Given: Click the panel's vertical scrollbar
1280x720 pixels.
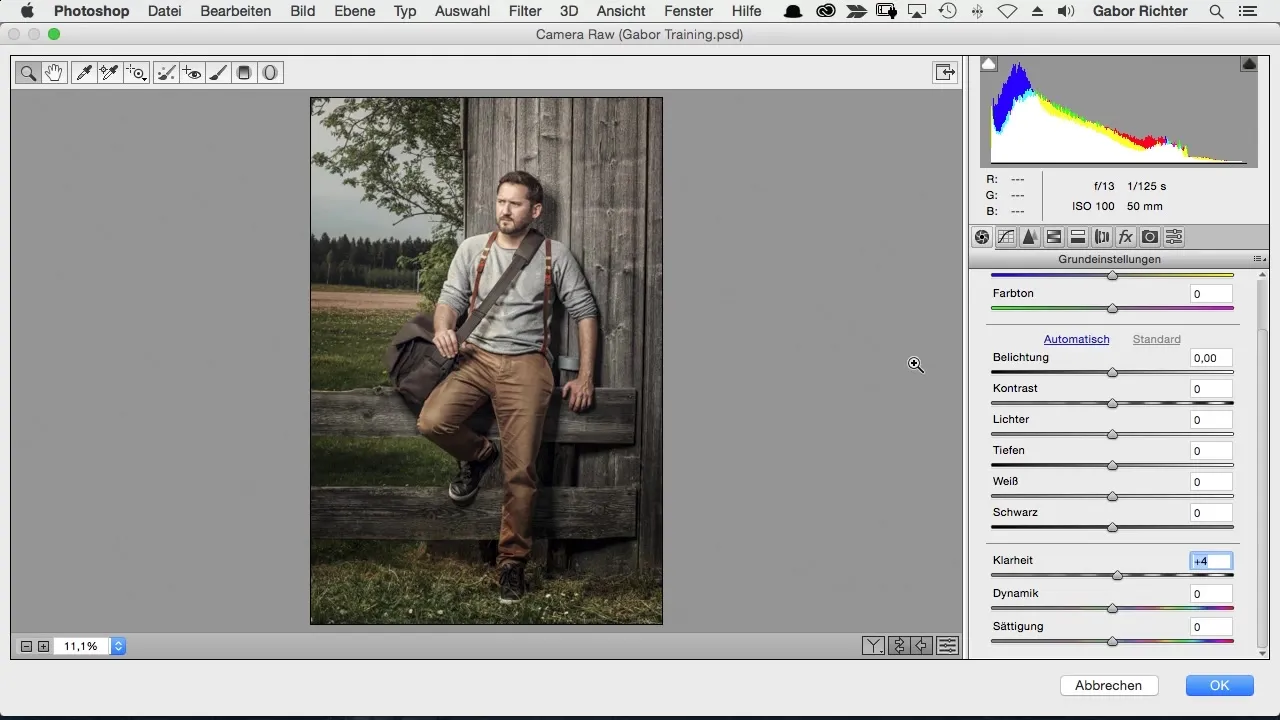Looking at the screenshot, I should click(1262, 487).
